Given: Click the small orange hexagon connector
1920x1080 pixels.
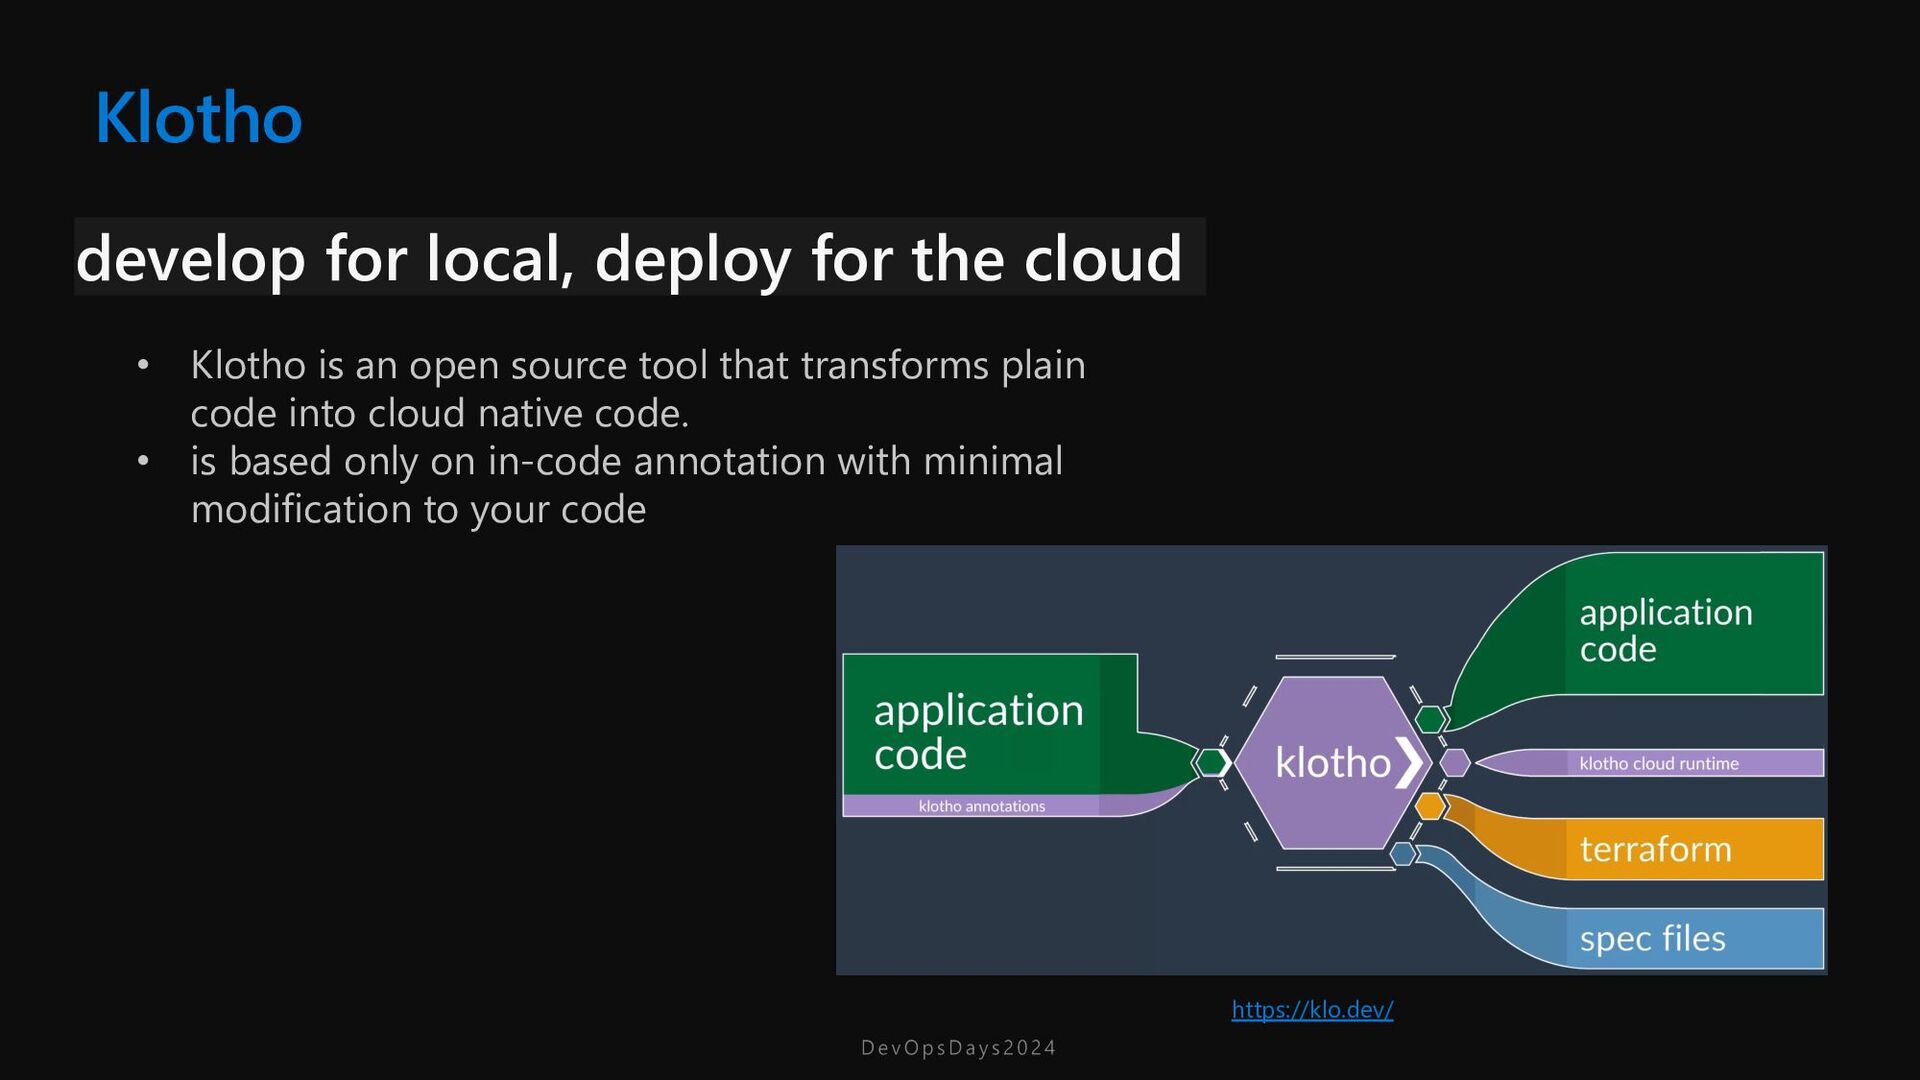Looking at the screenshot, I should tap(1431, 806).
